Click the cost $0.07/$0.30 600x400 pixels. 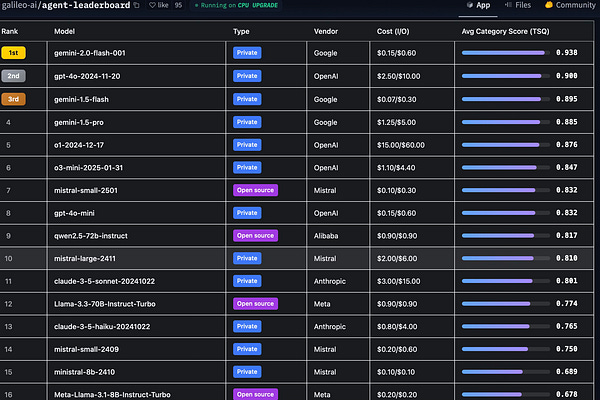396,100
